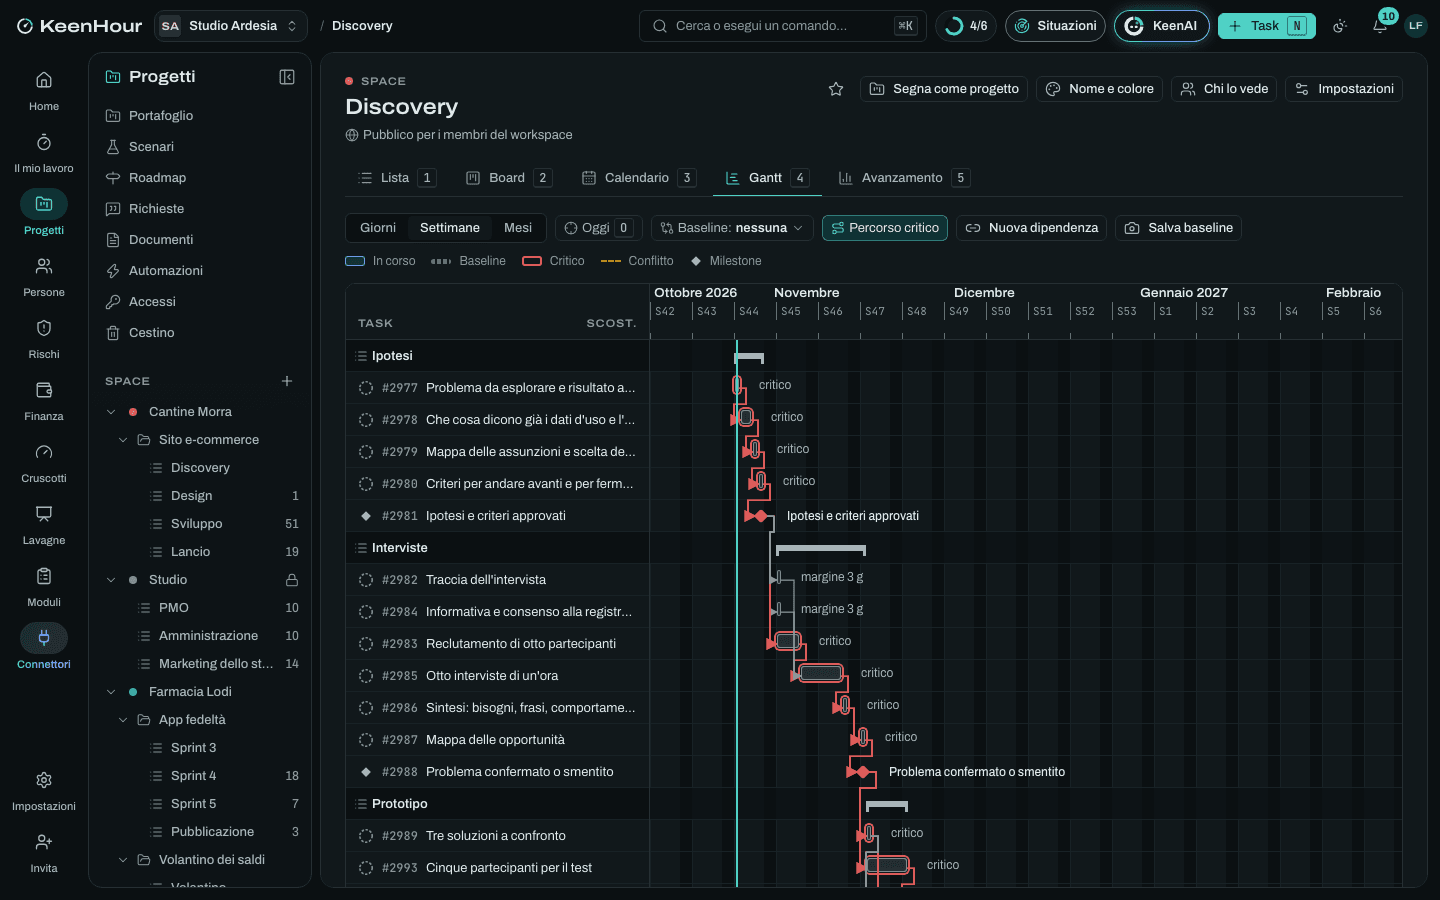1440x900 pixels.
Task: Switch timeline scale to Giorni
Action: pos(378,228)
